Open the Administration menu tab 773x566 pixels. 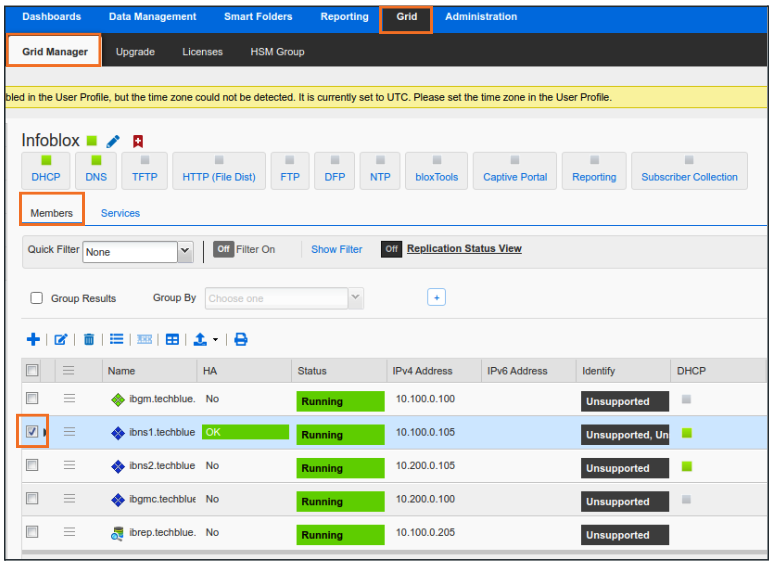481,17
